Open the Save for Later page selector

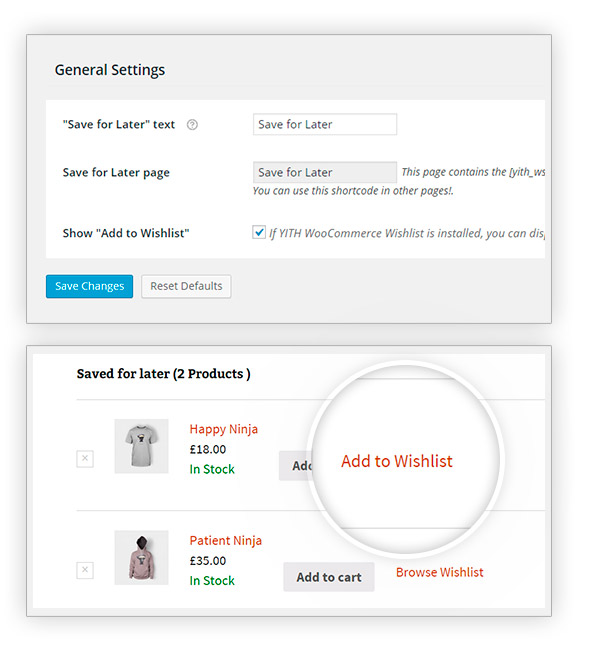coord(324,172)
